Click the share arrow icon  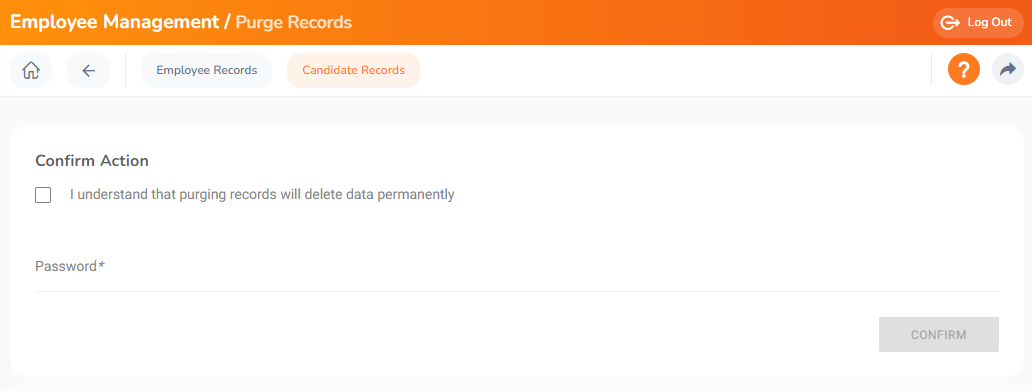[x=1008, y=70]
